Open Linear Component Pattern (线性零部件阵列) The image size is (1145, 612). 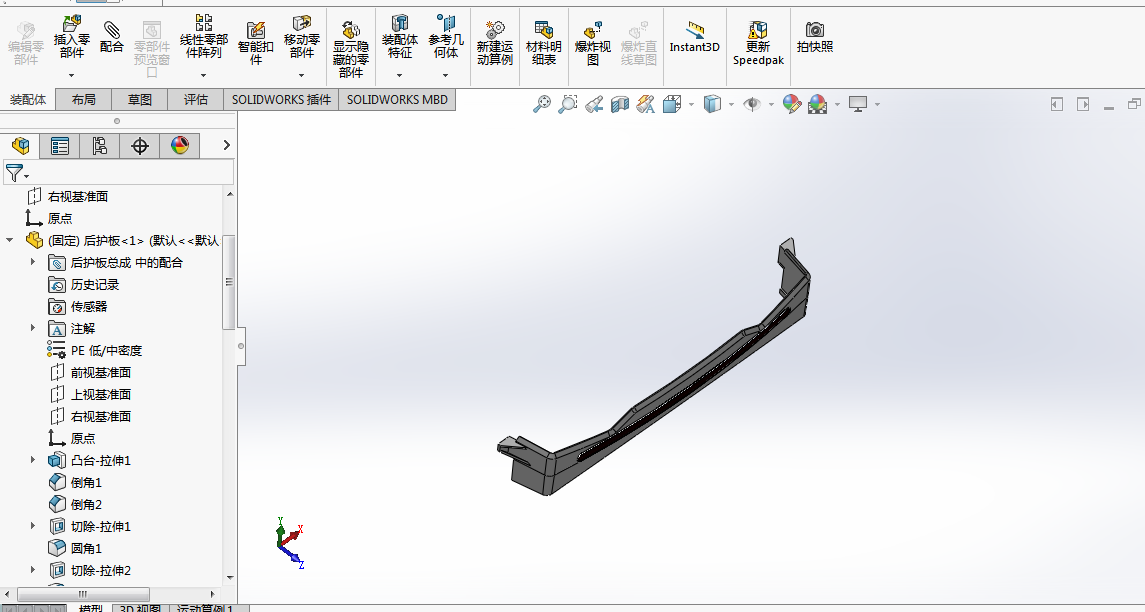click(204, 37)
